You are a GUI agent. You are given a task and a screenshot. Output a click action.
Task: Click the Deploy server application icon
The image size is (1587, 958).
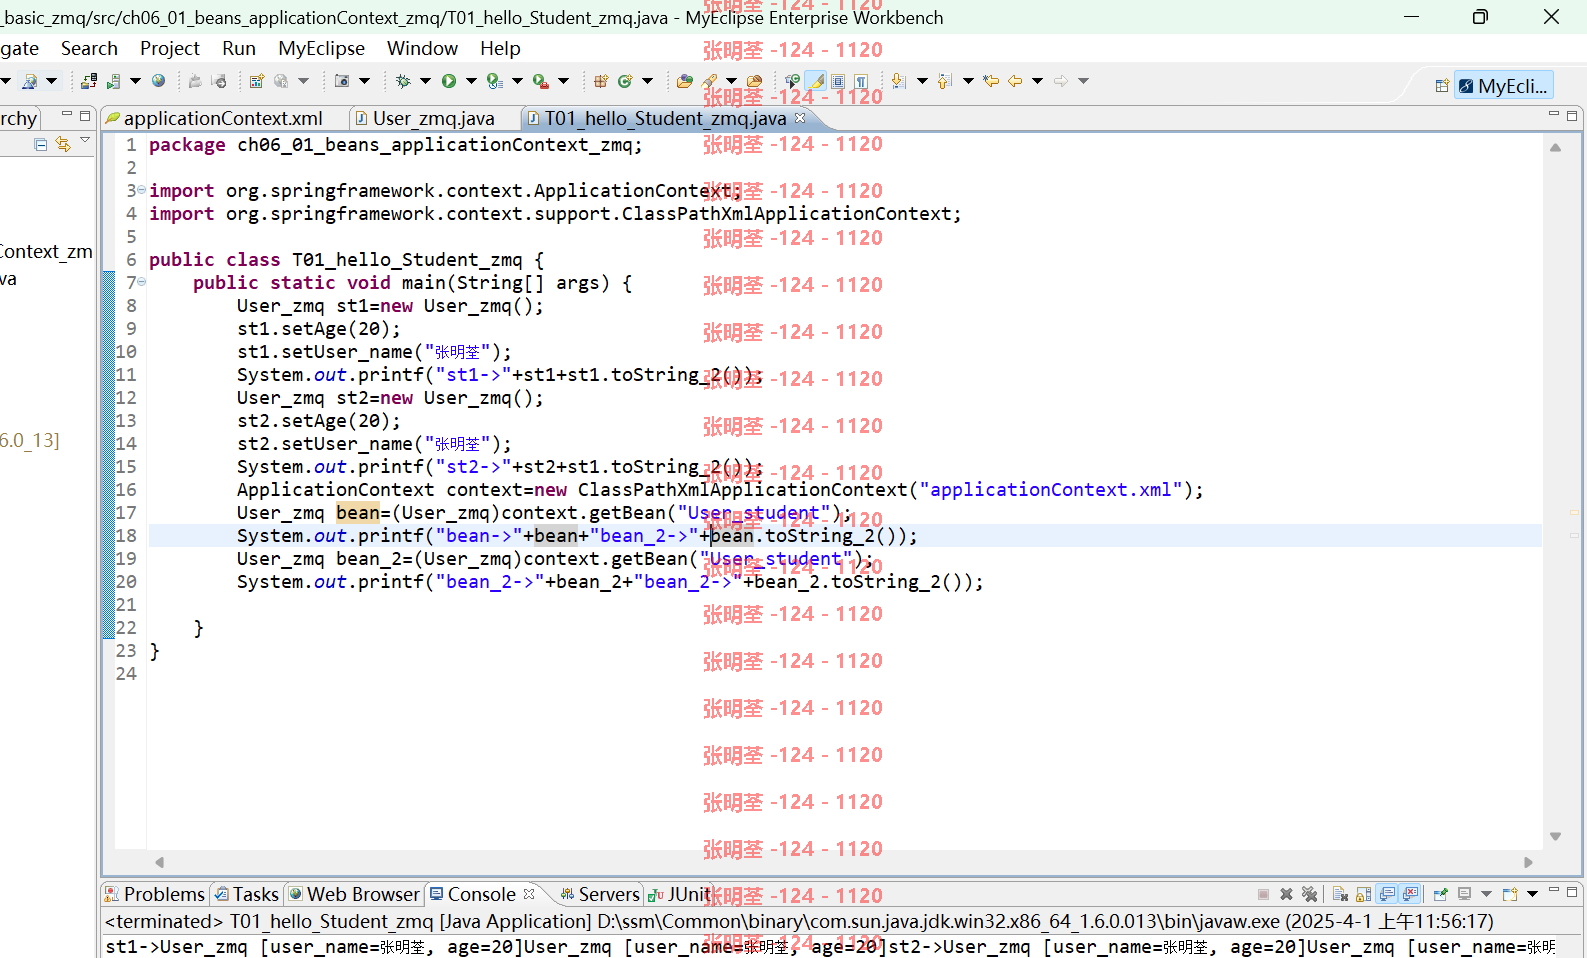click(89, 81)
